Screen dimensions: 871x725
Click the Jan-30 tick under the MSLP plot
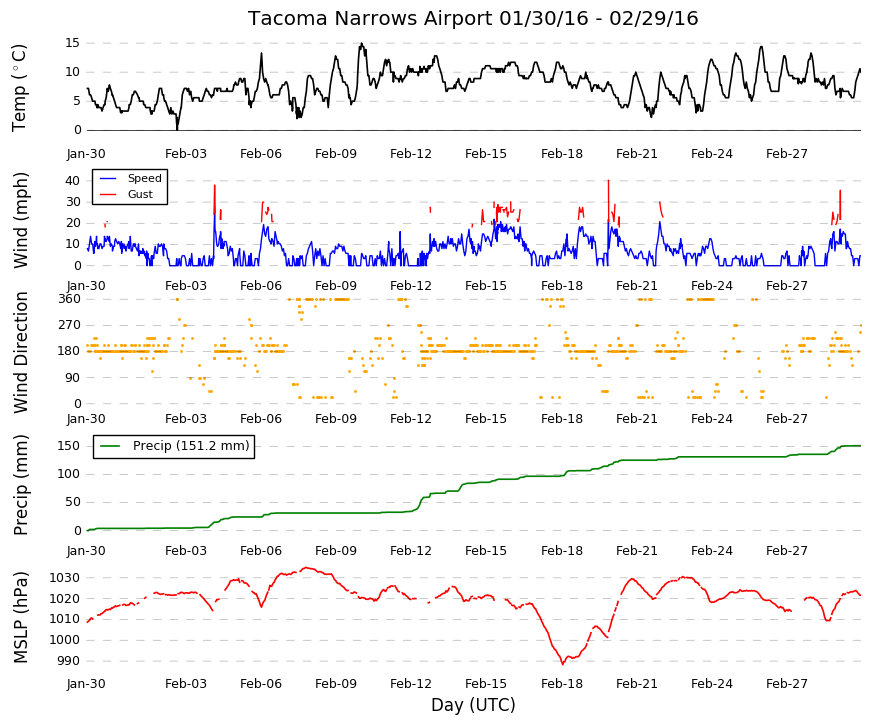point(86,684)
